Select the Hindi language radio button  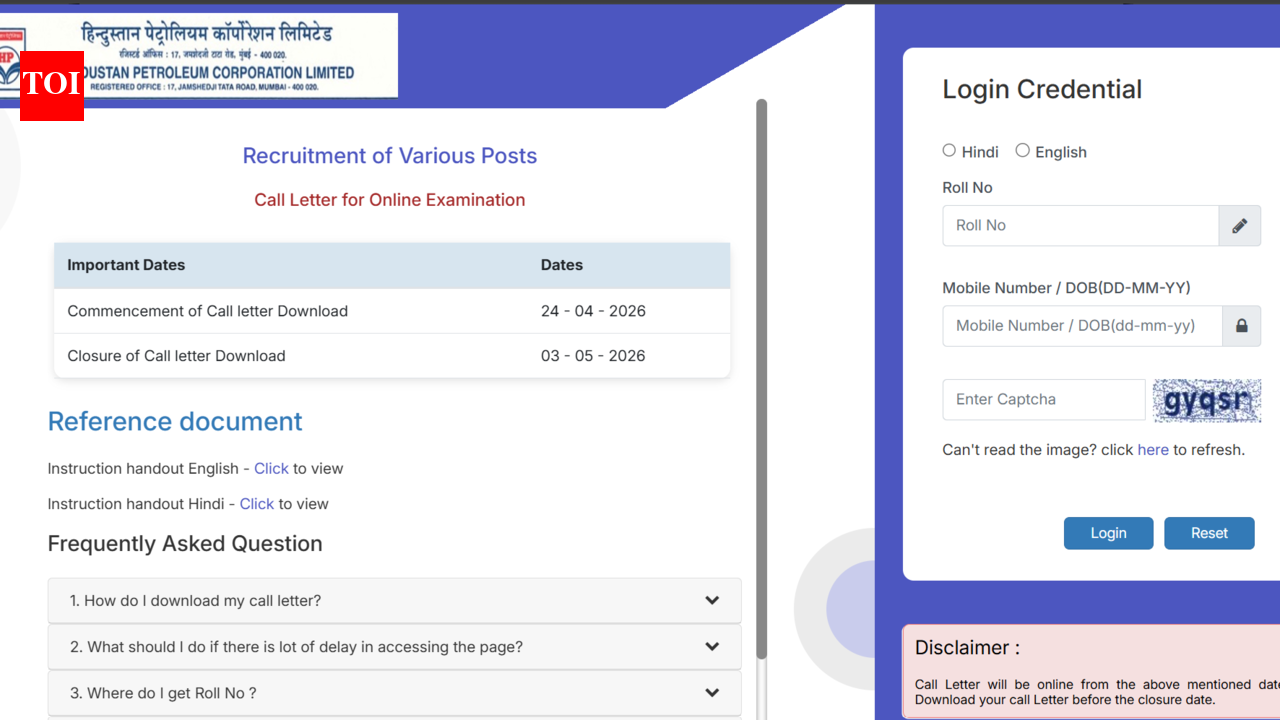[x=949, y=150]
